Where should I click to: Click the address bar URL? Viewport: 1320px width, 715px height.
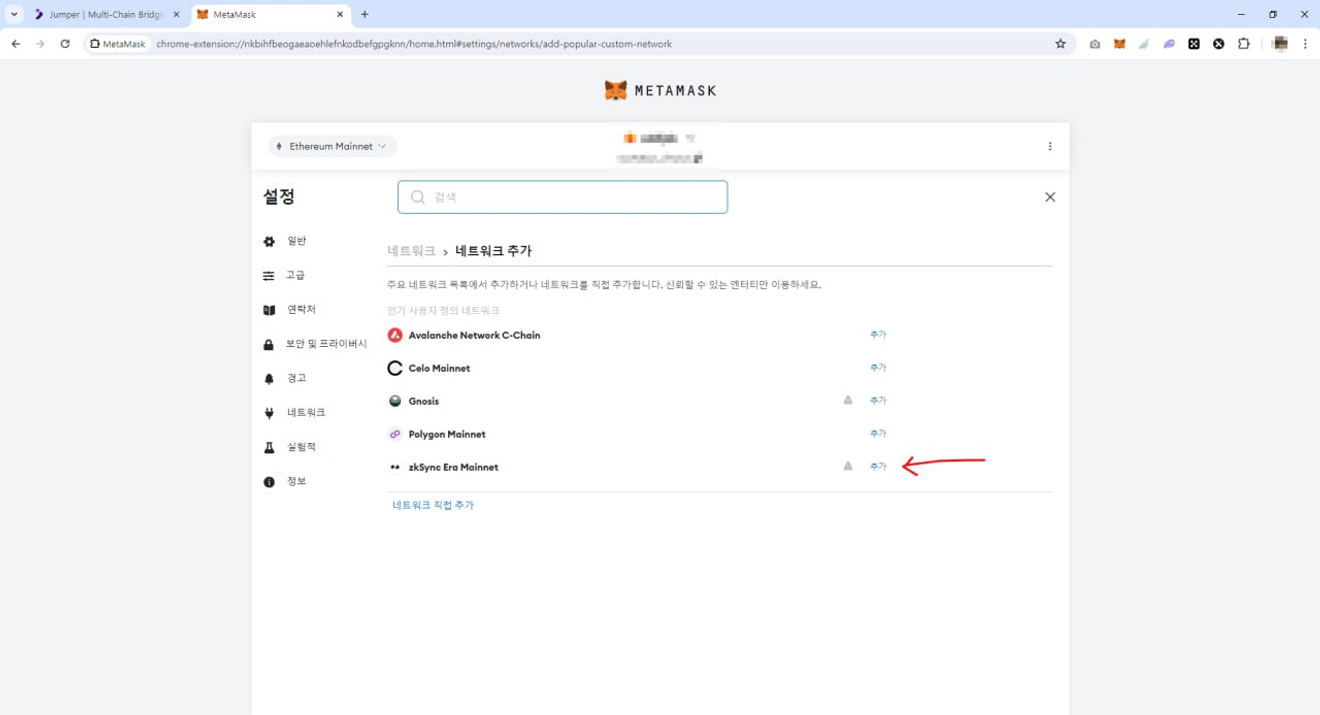coord(414,44)
